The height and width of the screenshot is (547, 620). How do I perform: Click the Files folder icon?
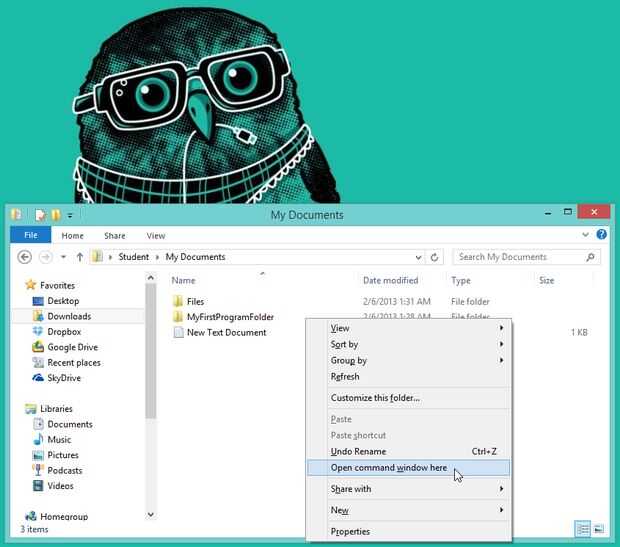tap(178, 301)
